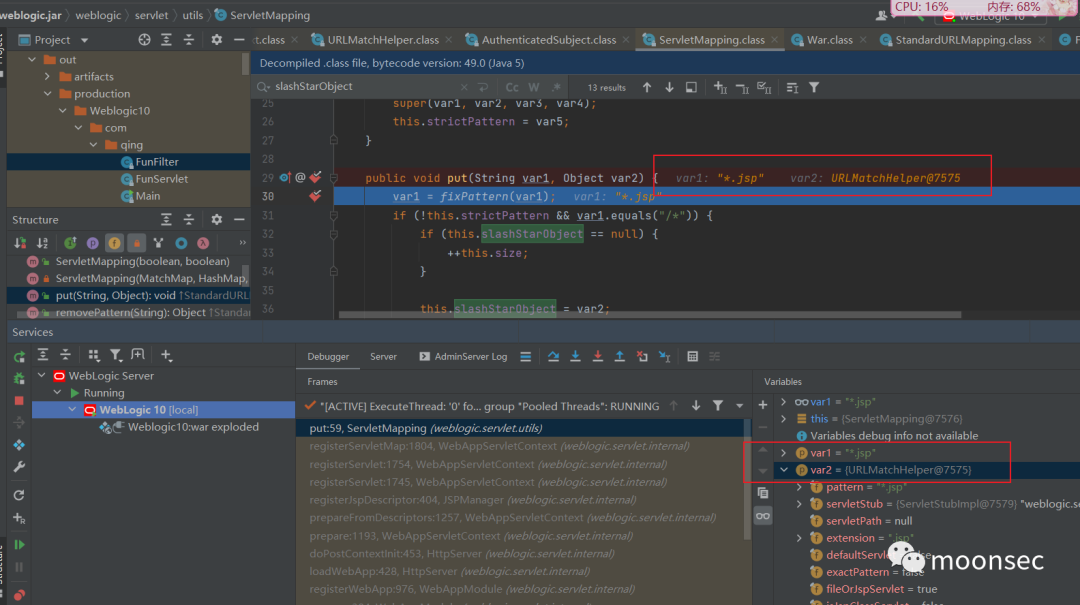
Task: Click locate file crosshair in Project panel
Action: click(x=144, y=40)
